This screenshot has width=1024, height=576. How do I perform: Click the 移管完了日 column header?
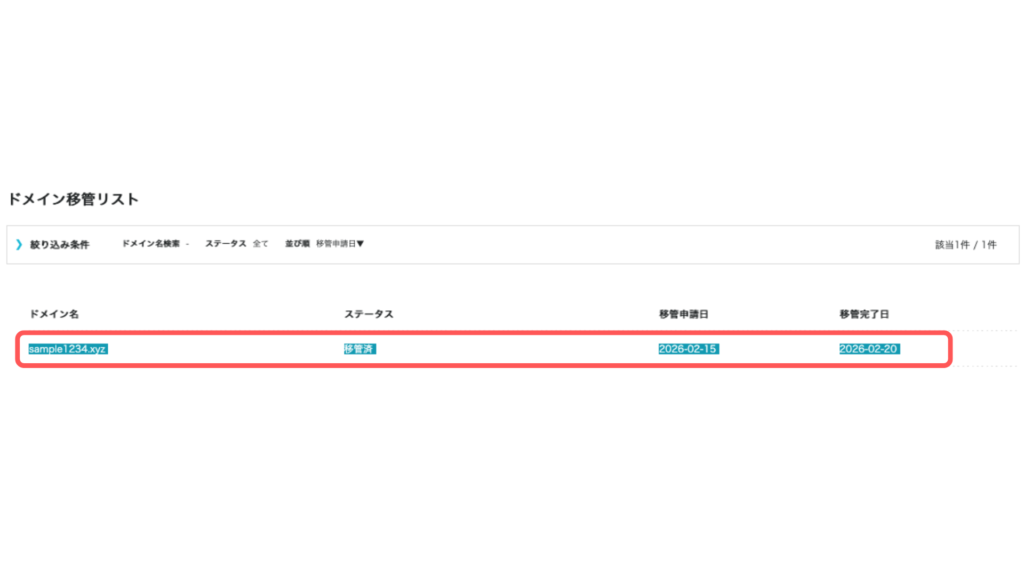pyautogui.click(x=864, y=314)
